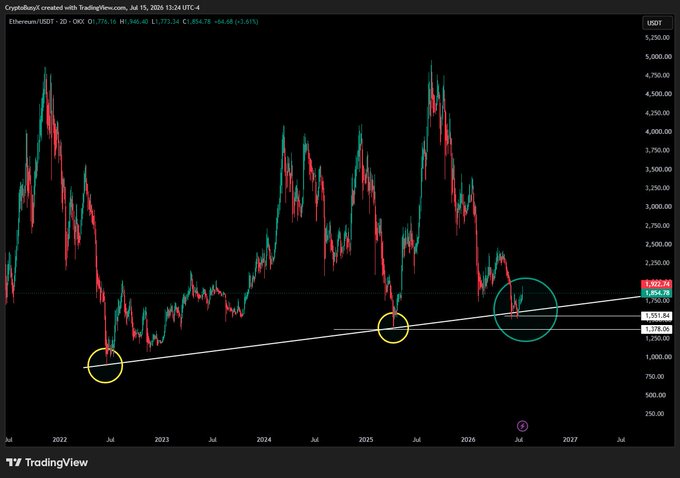Click the 3,750.00 price axis label
This screenshot has height=478, width=680.
[657, 151]
